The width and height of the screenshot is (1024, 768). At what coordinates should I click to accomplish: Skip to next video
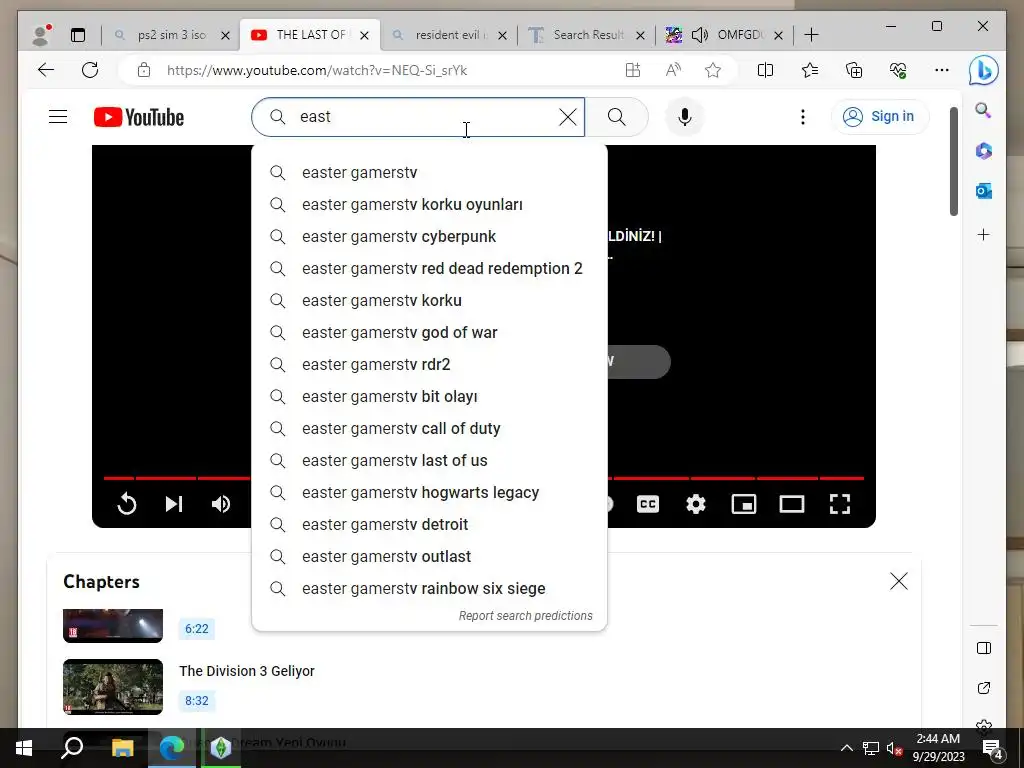click(174, 504)
